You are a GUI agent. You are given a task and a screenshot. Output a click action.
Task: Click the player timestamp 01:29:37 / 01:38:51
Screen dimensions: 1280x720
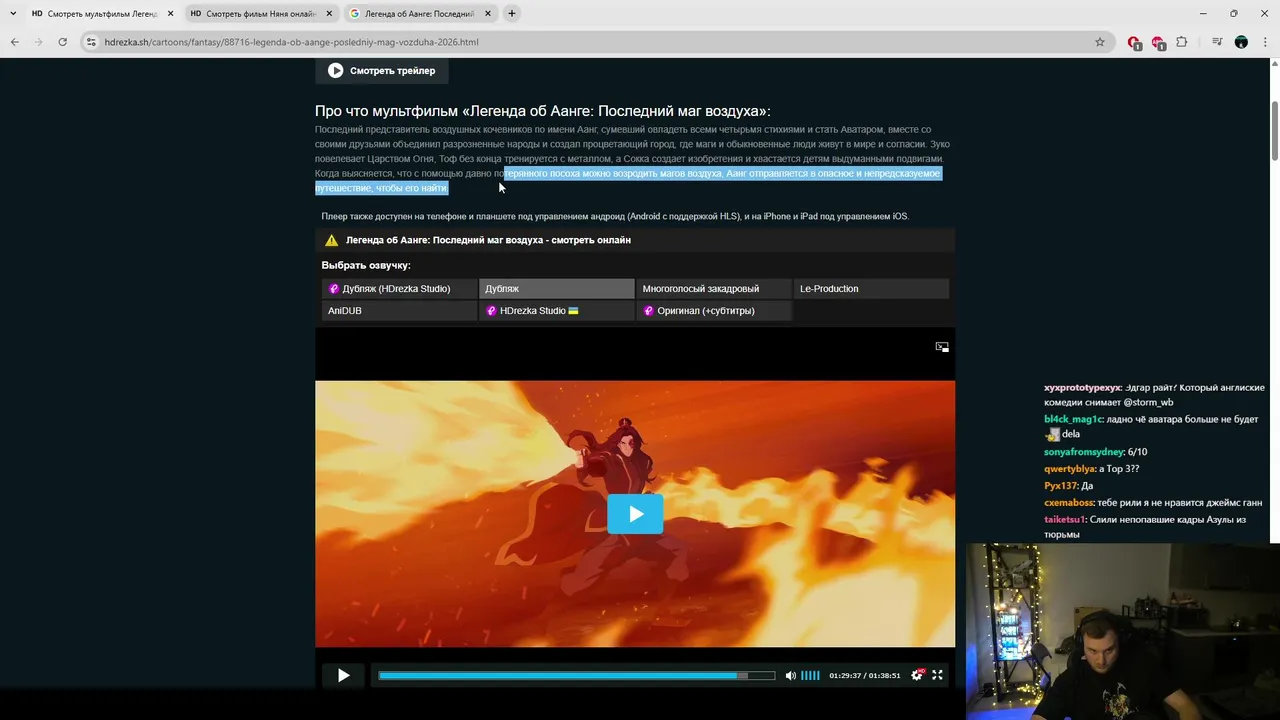coord(865,676)
